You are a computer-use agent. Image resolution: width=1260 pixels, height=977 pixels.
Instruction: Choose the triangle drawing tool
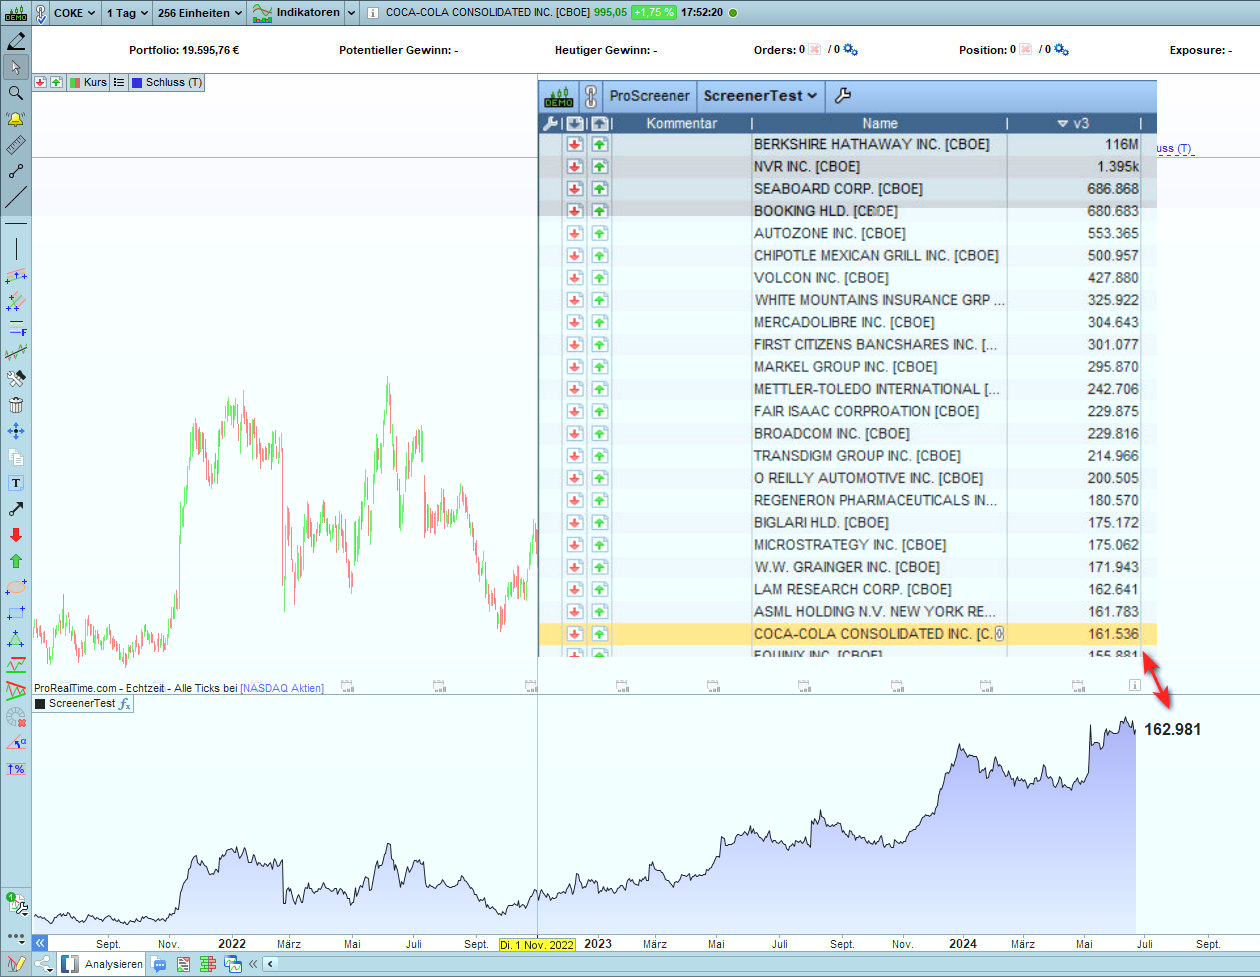pos(16,639)
